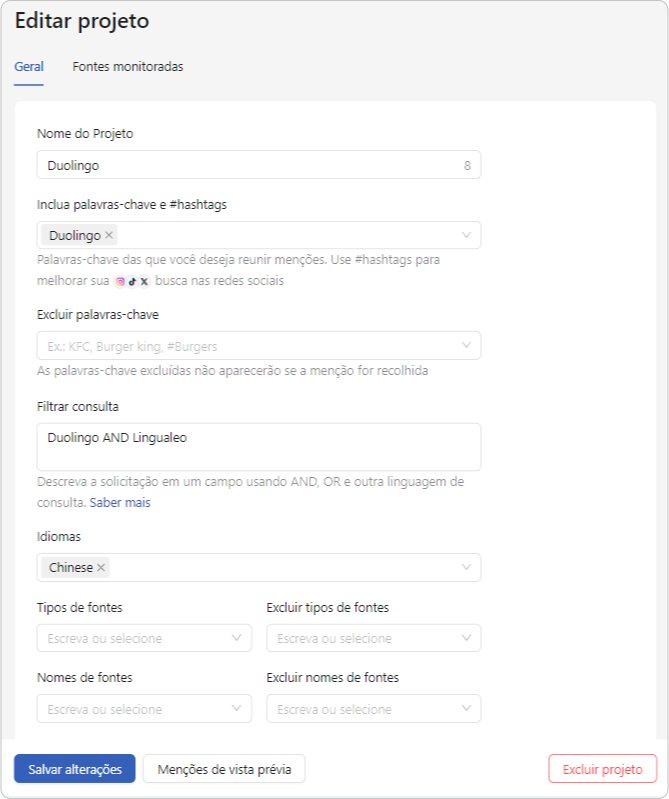
Task: Click inside the Filtrar consulta text area
Action: click(259, 447)
